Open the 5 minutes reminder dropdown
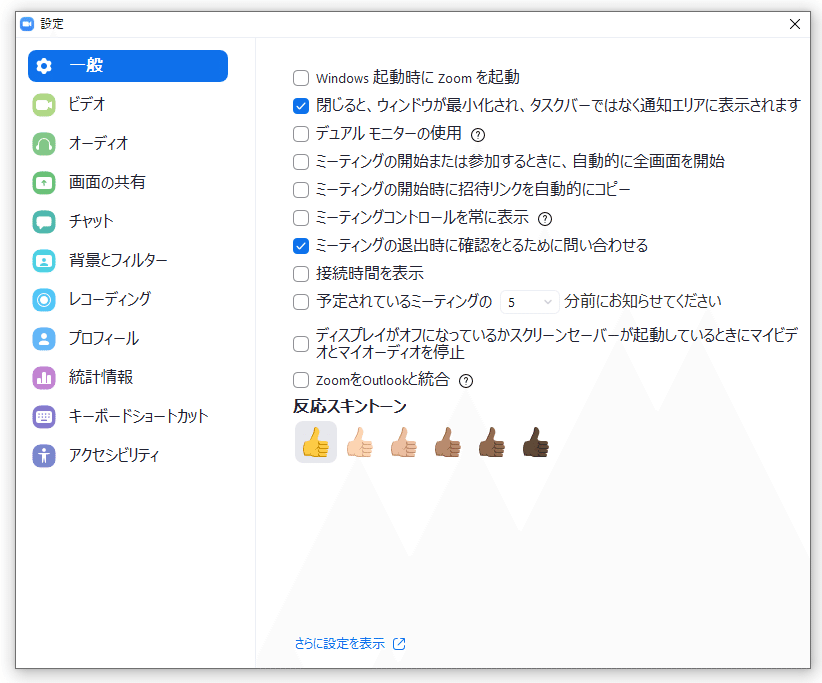 pyautogui.click(x=529, y=302)
